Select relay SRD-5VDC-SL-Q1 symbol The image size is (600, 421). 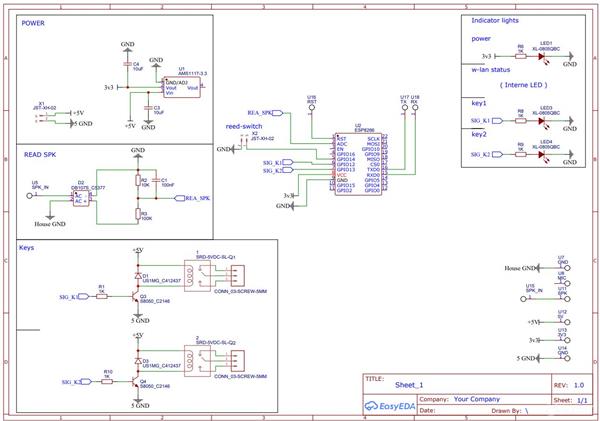[x=197, y=276]
